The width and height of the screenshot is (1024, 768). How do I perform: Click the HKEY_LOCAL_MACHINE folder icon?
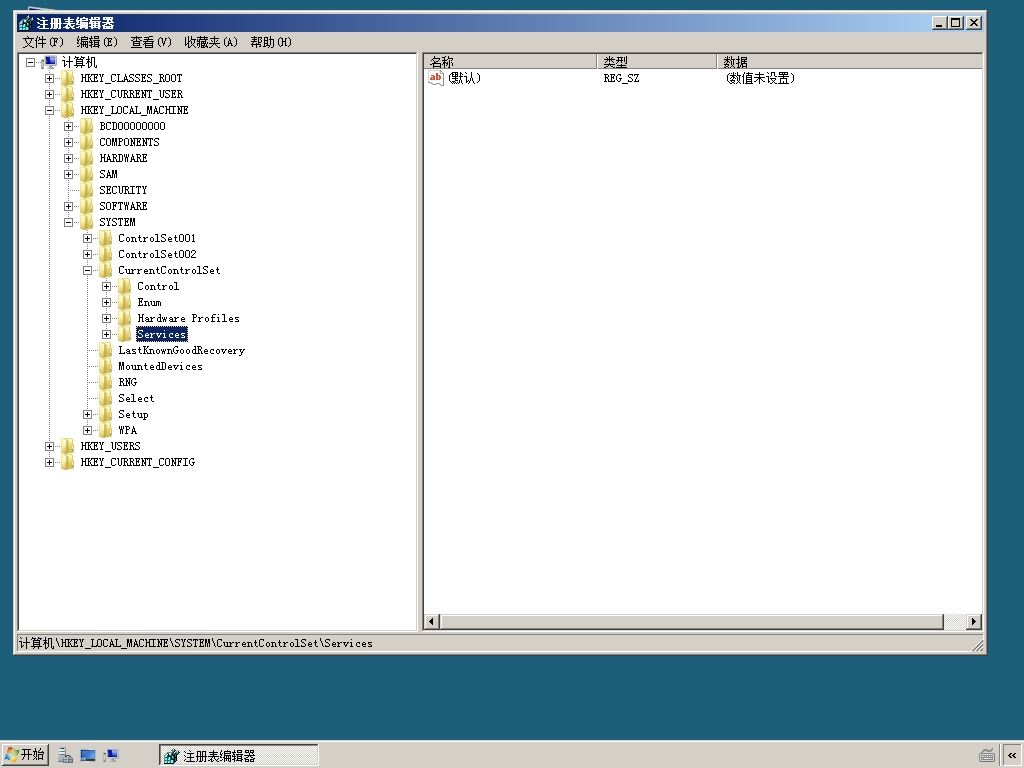tap(67, 110)
